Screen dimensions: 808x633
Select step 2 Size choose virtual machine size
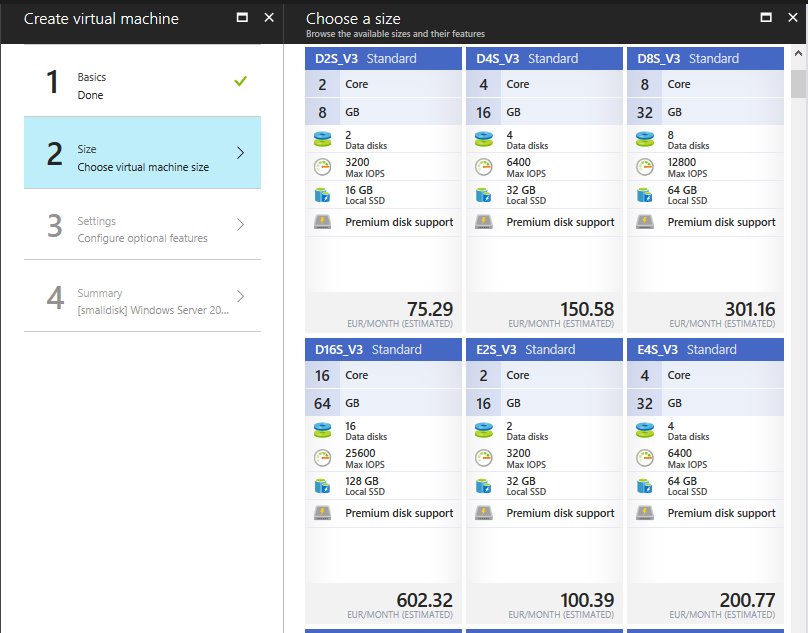coord(142,153)
